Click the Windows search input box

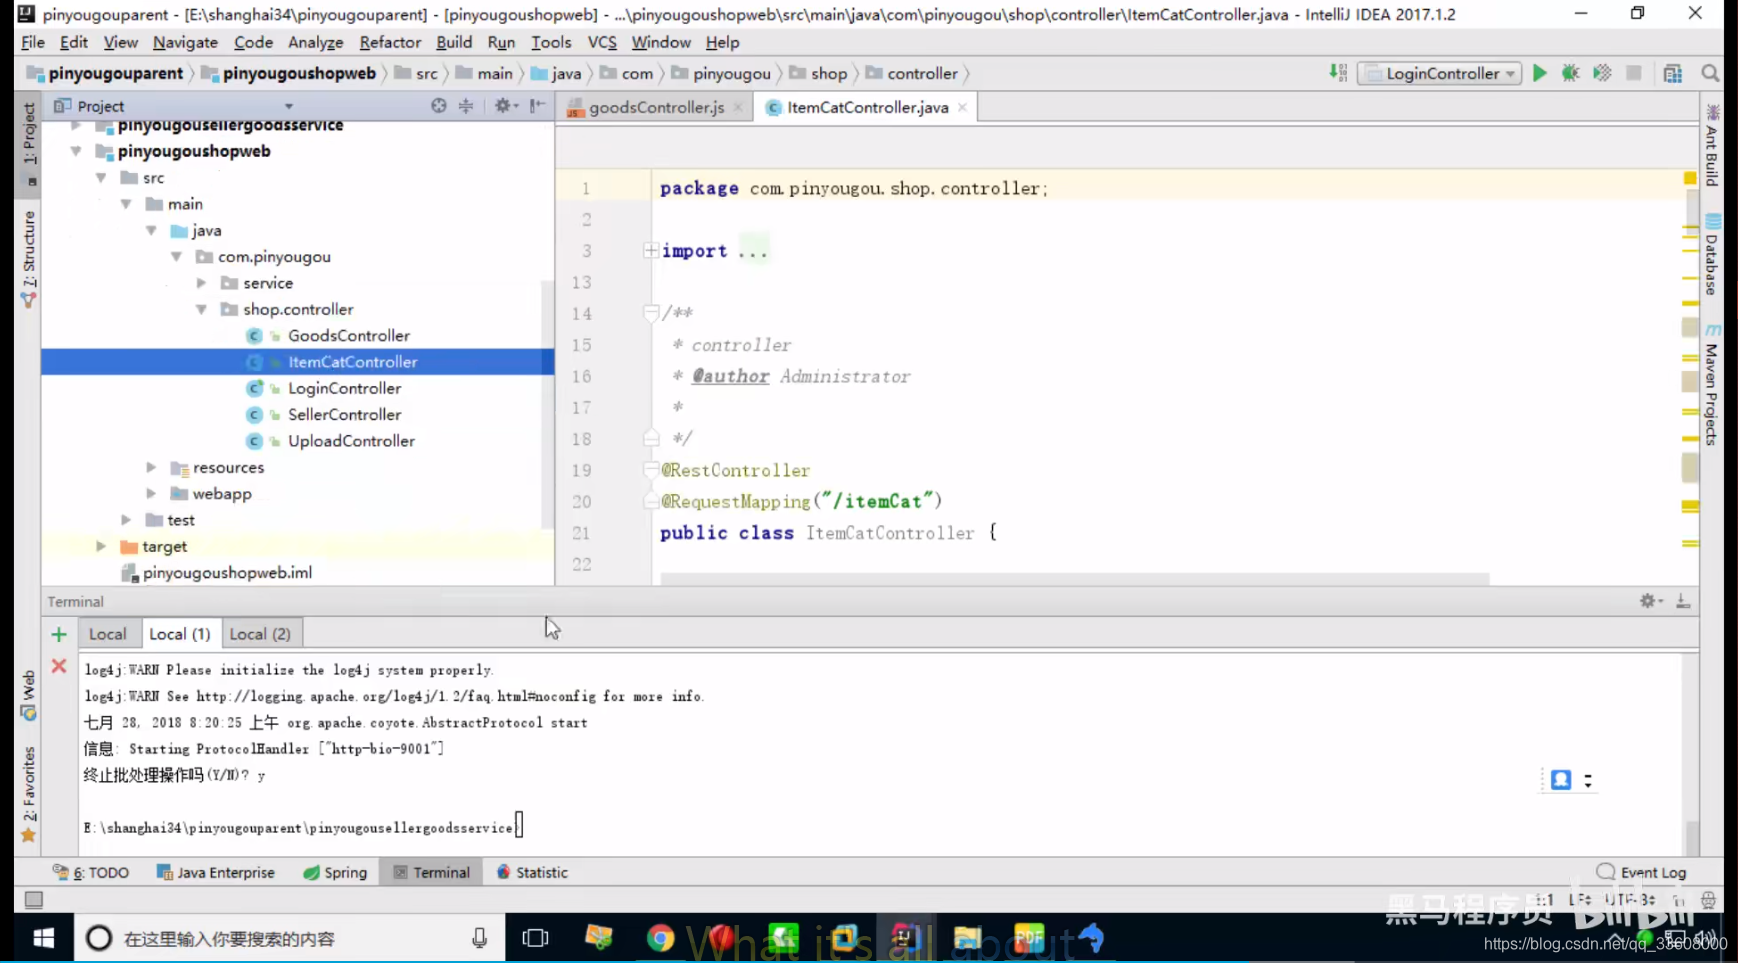coord(290,938)
